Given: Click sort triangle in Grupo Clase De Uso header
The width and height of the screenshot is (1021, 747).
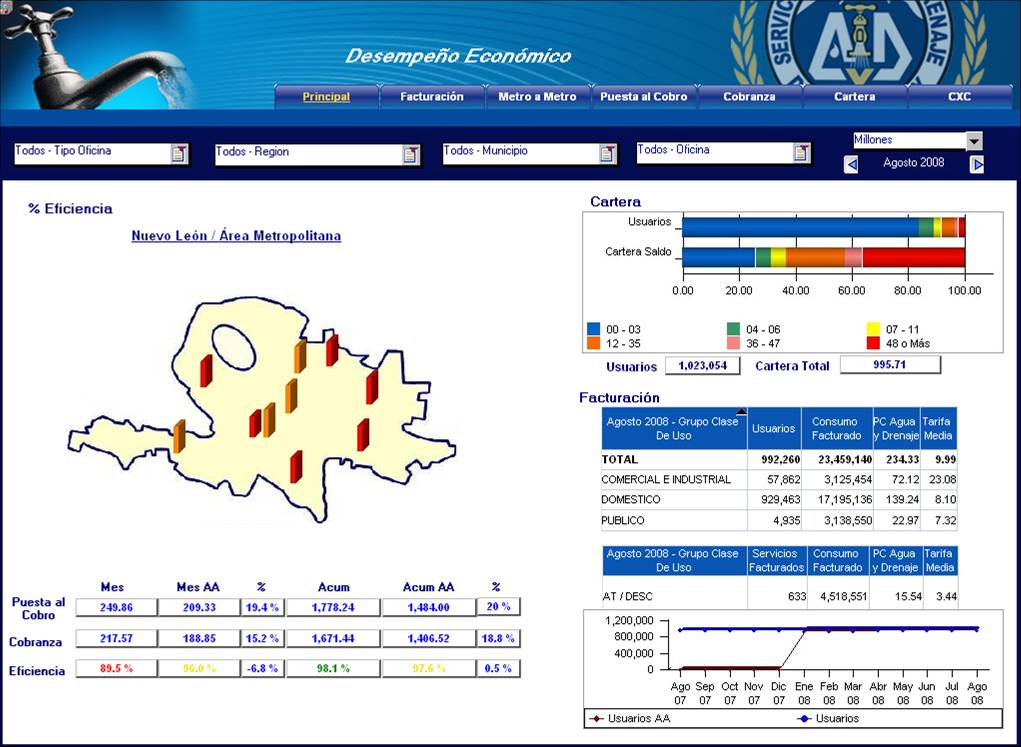Looking at the screenshot, I should pos(741,412).
